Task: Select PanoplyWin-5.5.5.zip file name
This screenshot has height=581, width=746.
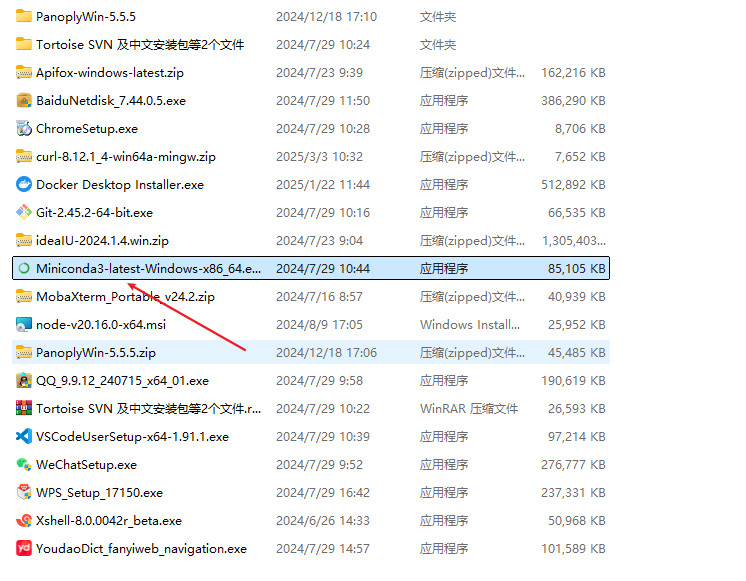Action: pyautogui.click(x=96, y=353)
